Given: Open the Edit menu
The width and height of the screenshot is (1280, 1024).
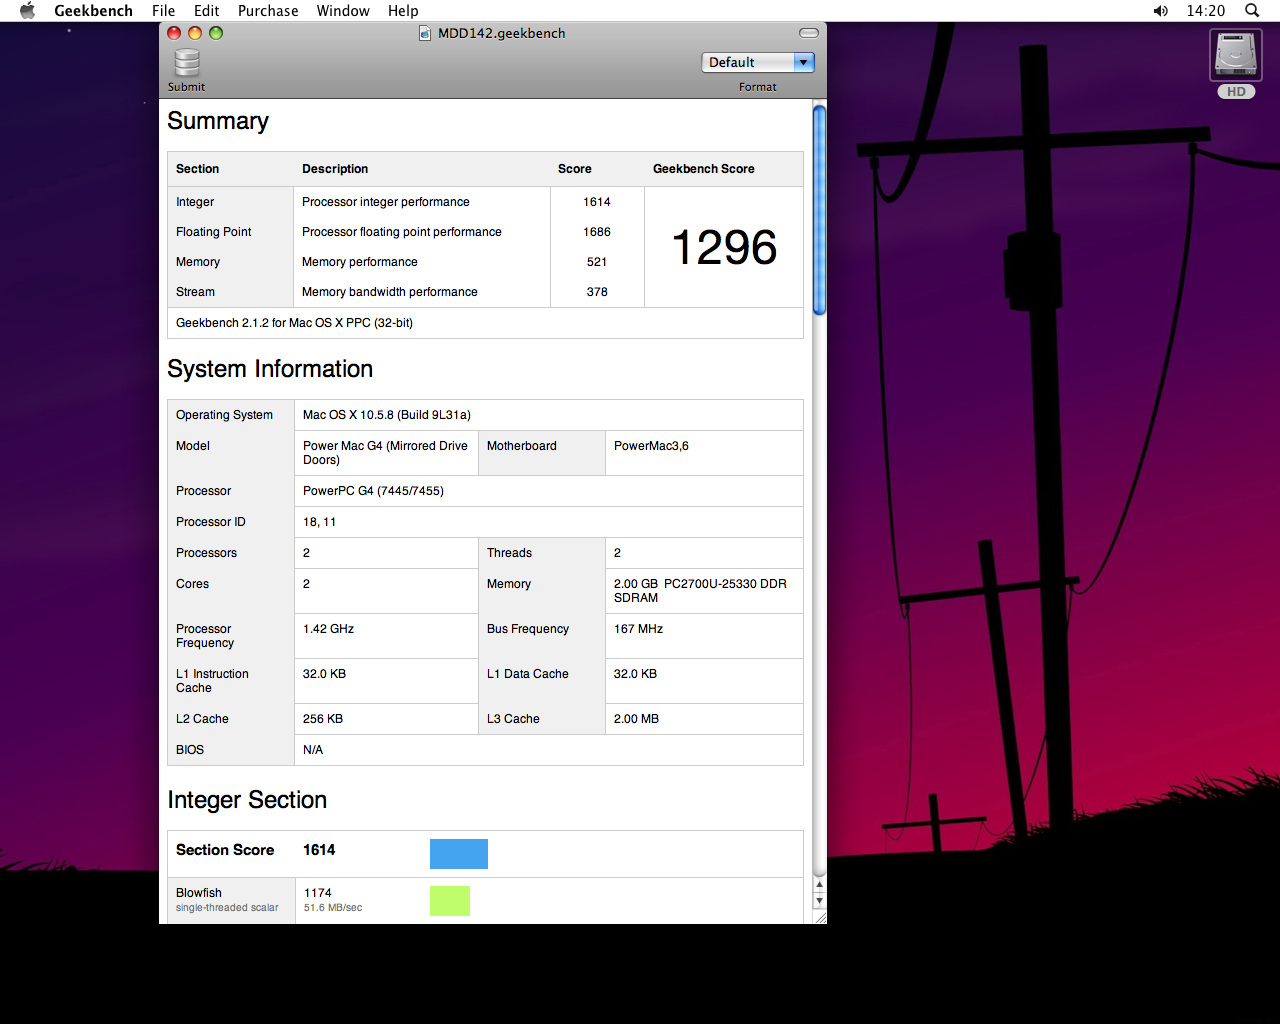Looking at the screenshot, I should (206, 11).
